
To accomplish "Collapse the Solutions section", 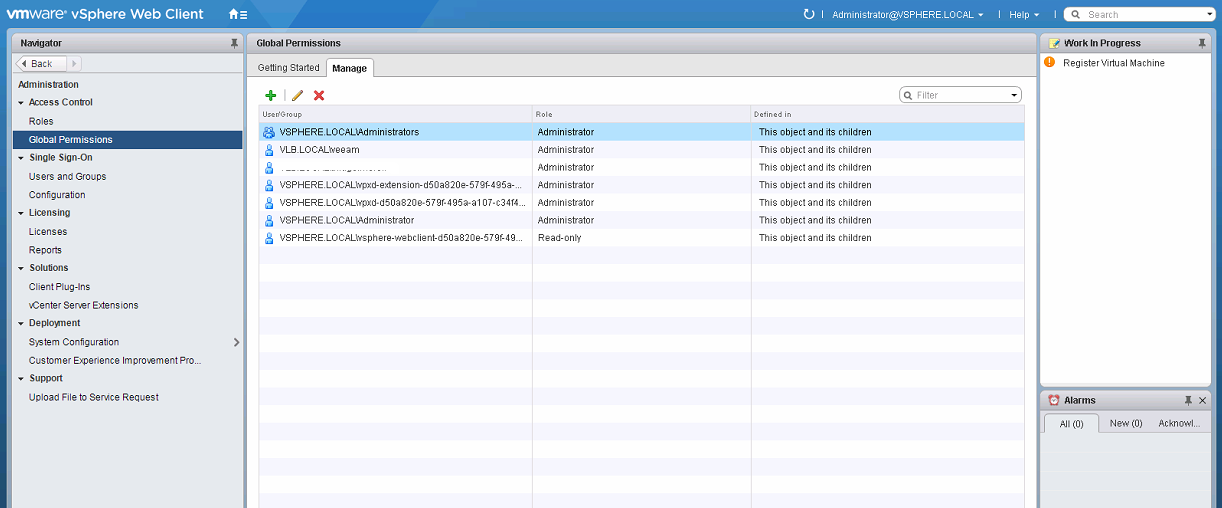I will (x=21, y=268).
